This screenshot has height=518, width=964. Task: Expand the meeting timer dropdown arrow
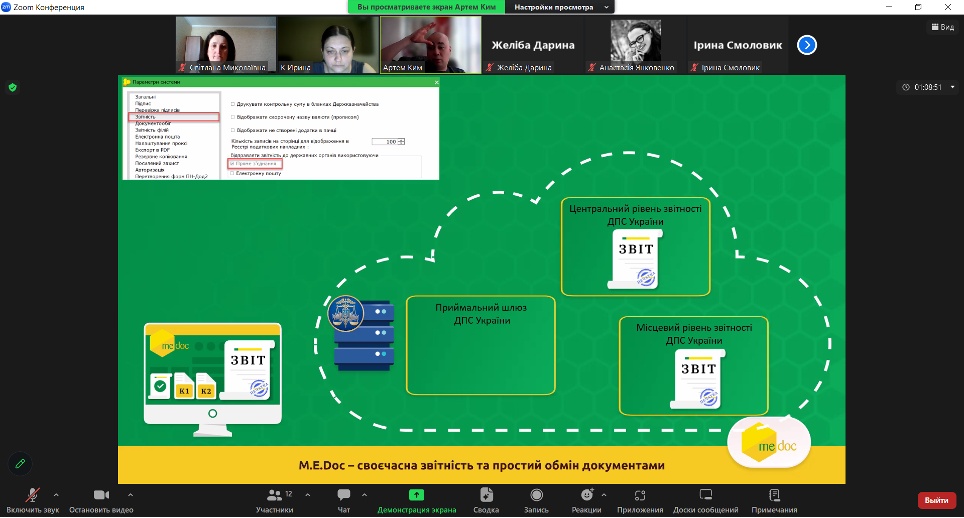[x=952, y=87]
